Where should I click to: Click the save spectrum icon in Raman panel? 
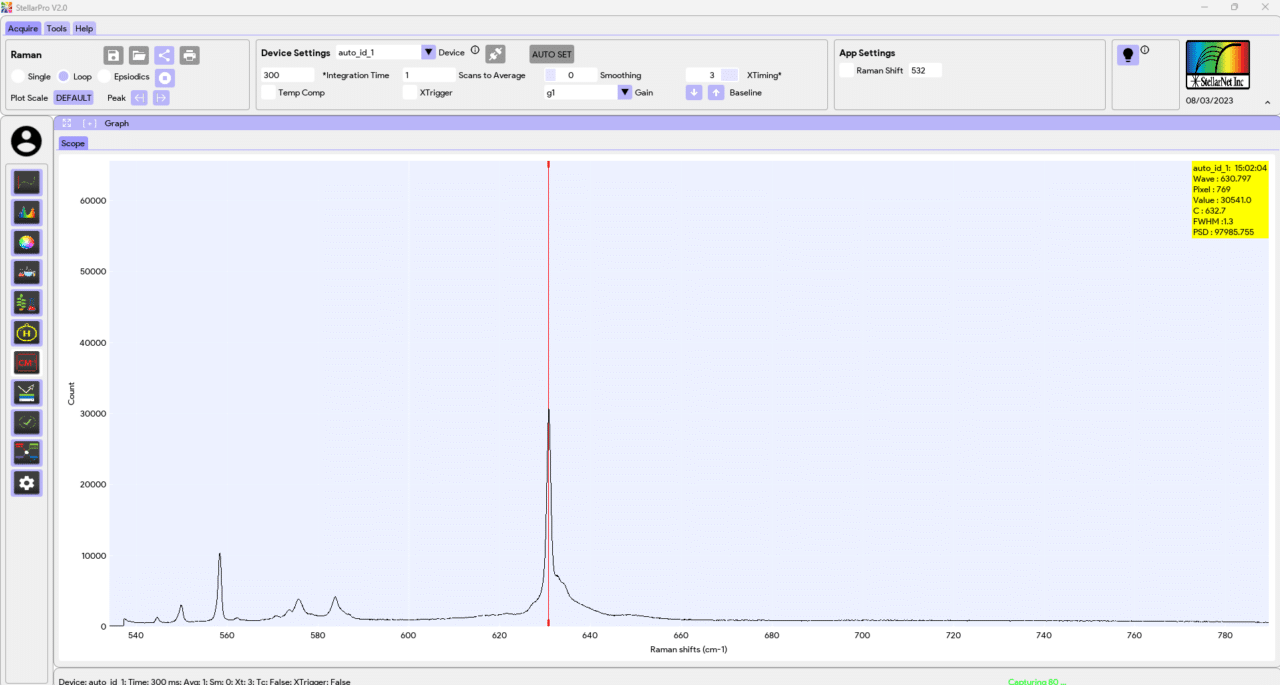pos(113,55)
